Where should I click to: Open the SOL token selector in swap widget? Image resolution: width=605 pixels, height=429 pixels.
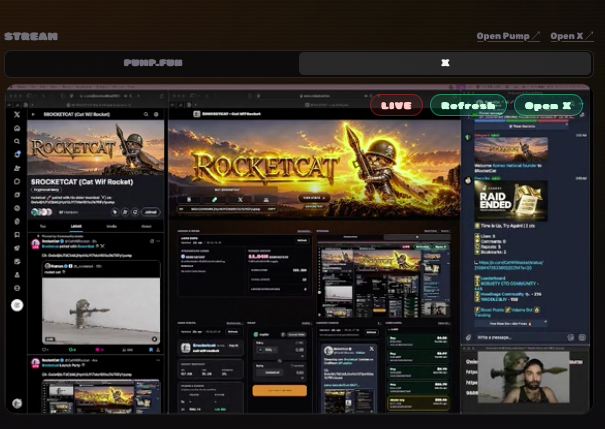[x=267, y=350]
